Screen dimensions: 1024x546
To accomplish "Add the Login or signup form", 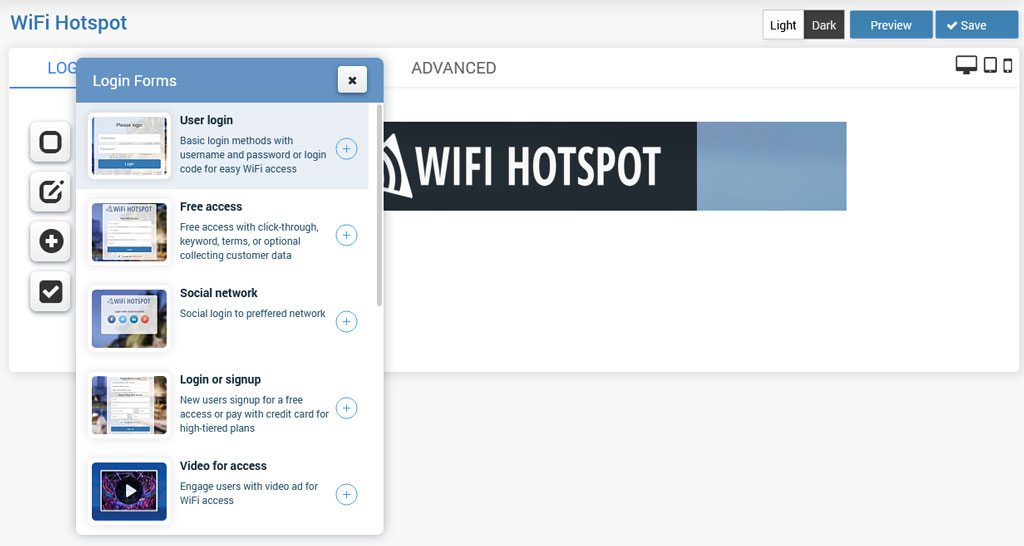I will pyautogui.click(x=346, y=408).
